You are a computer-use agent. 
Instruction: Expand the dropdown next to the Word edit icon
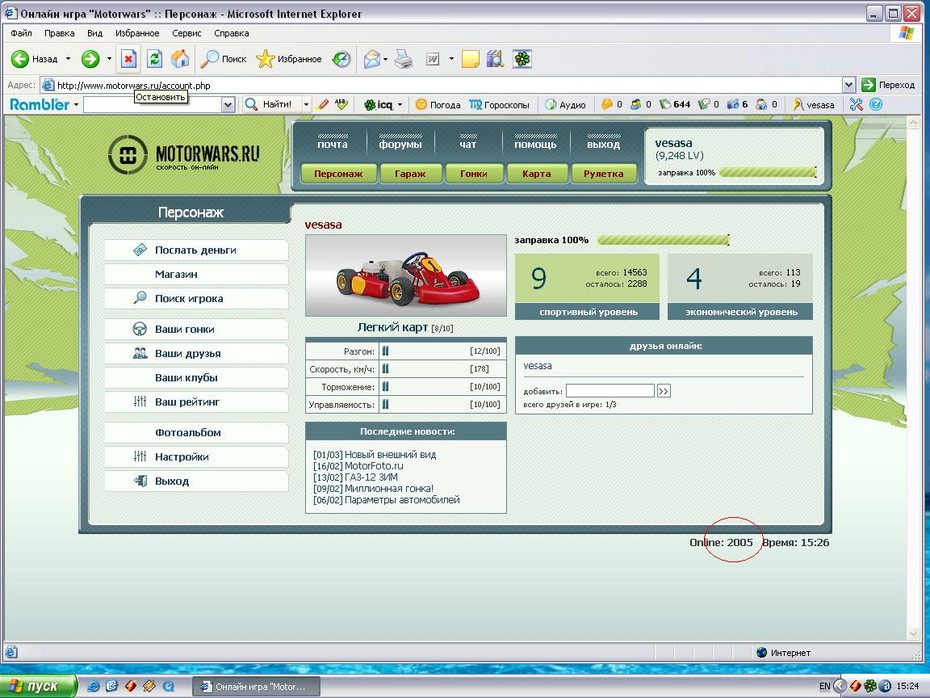coord(451,59)
